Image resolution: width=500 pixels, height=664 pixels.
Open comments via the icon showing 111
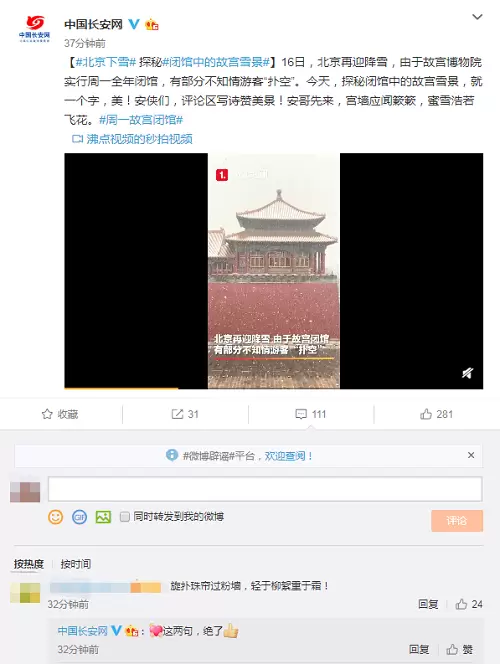(x=301, y=414)
